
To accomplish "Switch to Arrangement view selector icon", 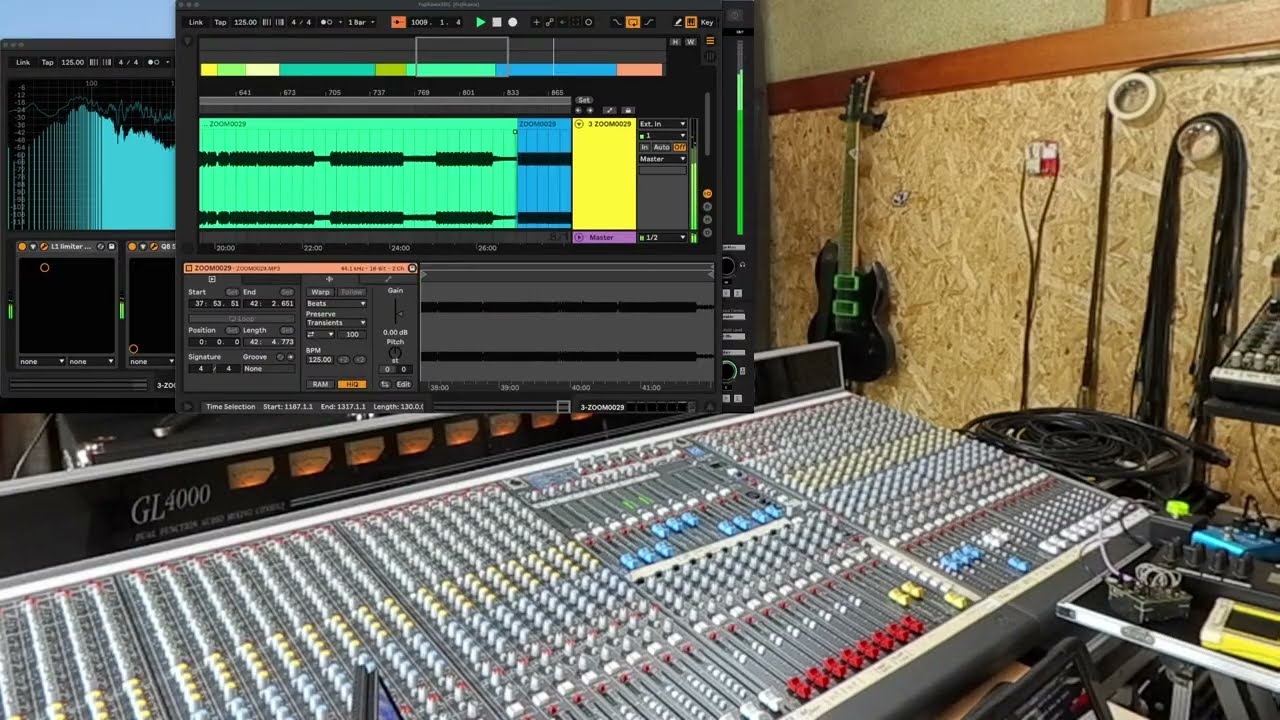I will 710,41.
